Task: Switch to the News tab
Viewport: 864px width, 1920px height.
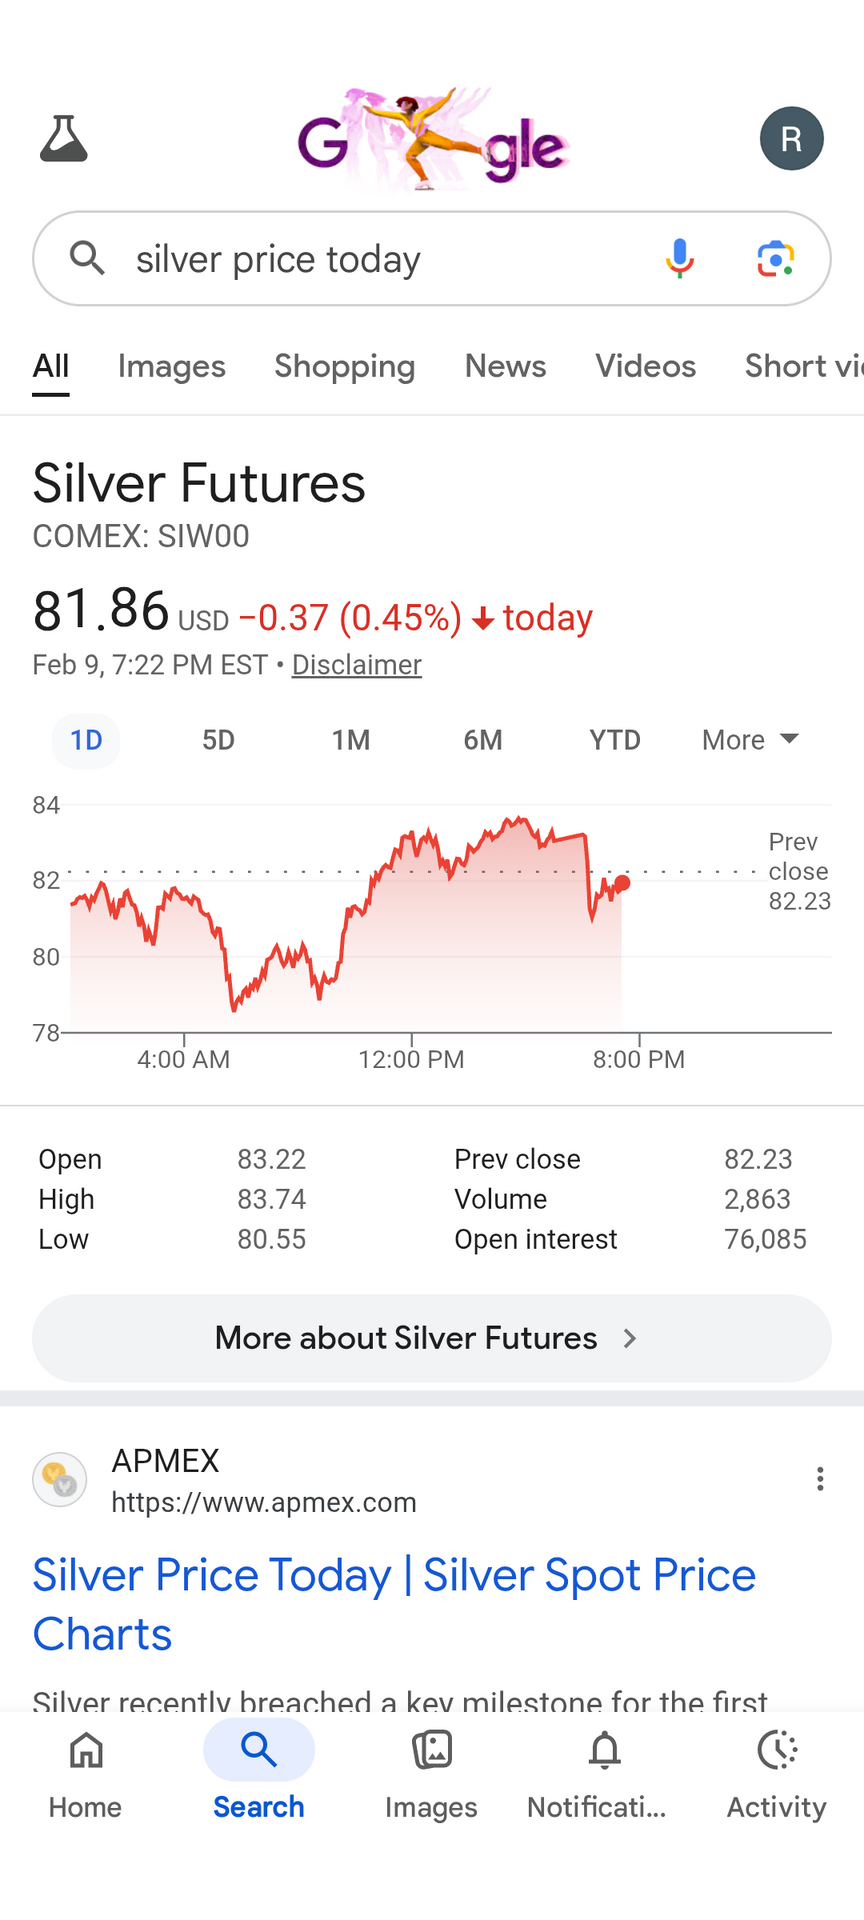Action: [x=505, y=366]
